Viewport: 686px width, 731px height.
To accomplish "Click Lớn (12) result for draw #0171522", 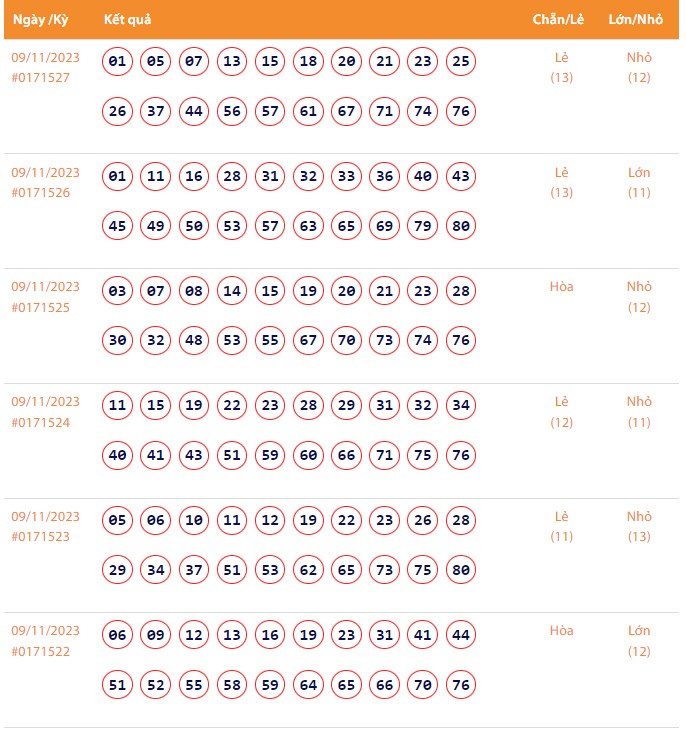I will click(639, 641).
